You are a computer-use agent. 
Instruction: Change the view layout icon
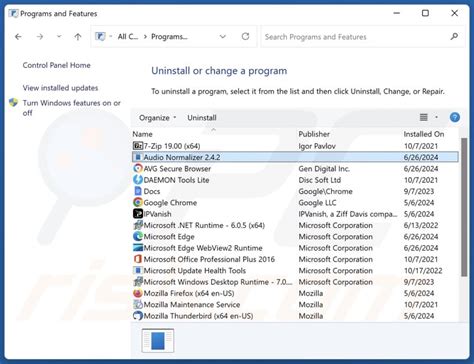424,117
